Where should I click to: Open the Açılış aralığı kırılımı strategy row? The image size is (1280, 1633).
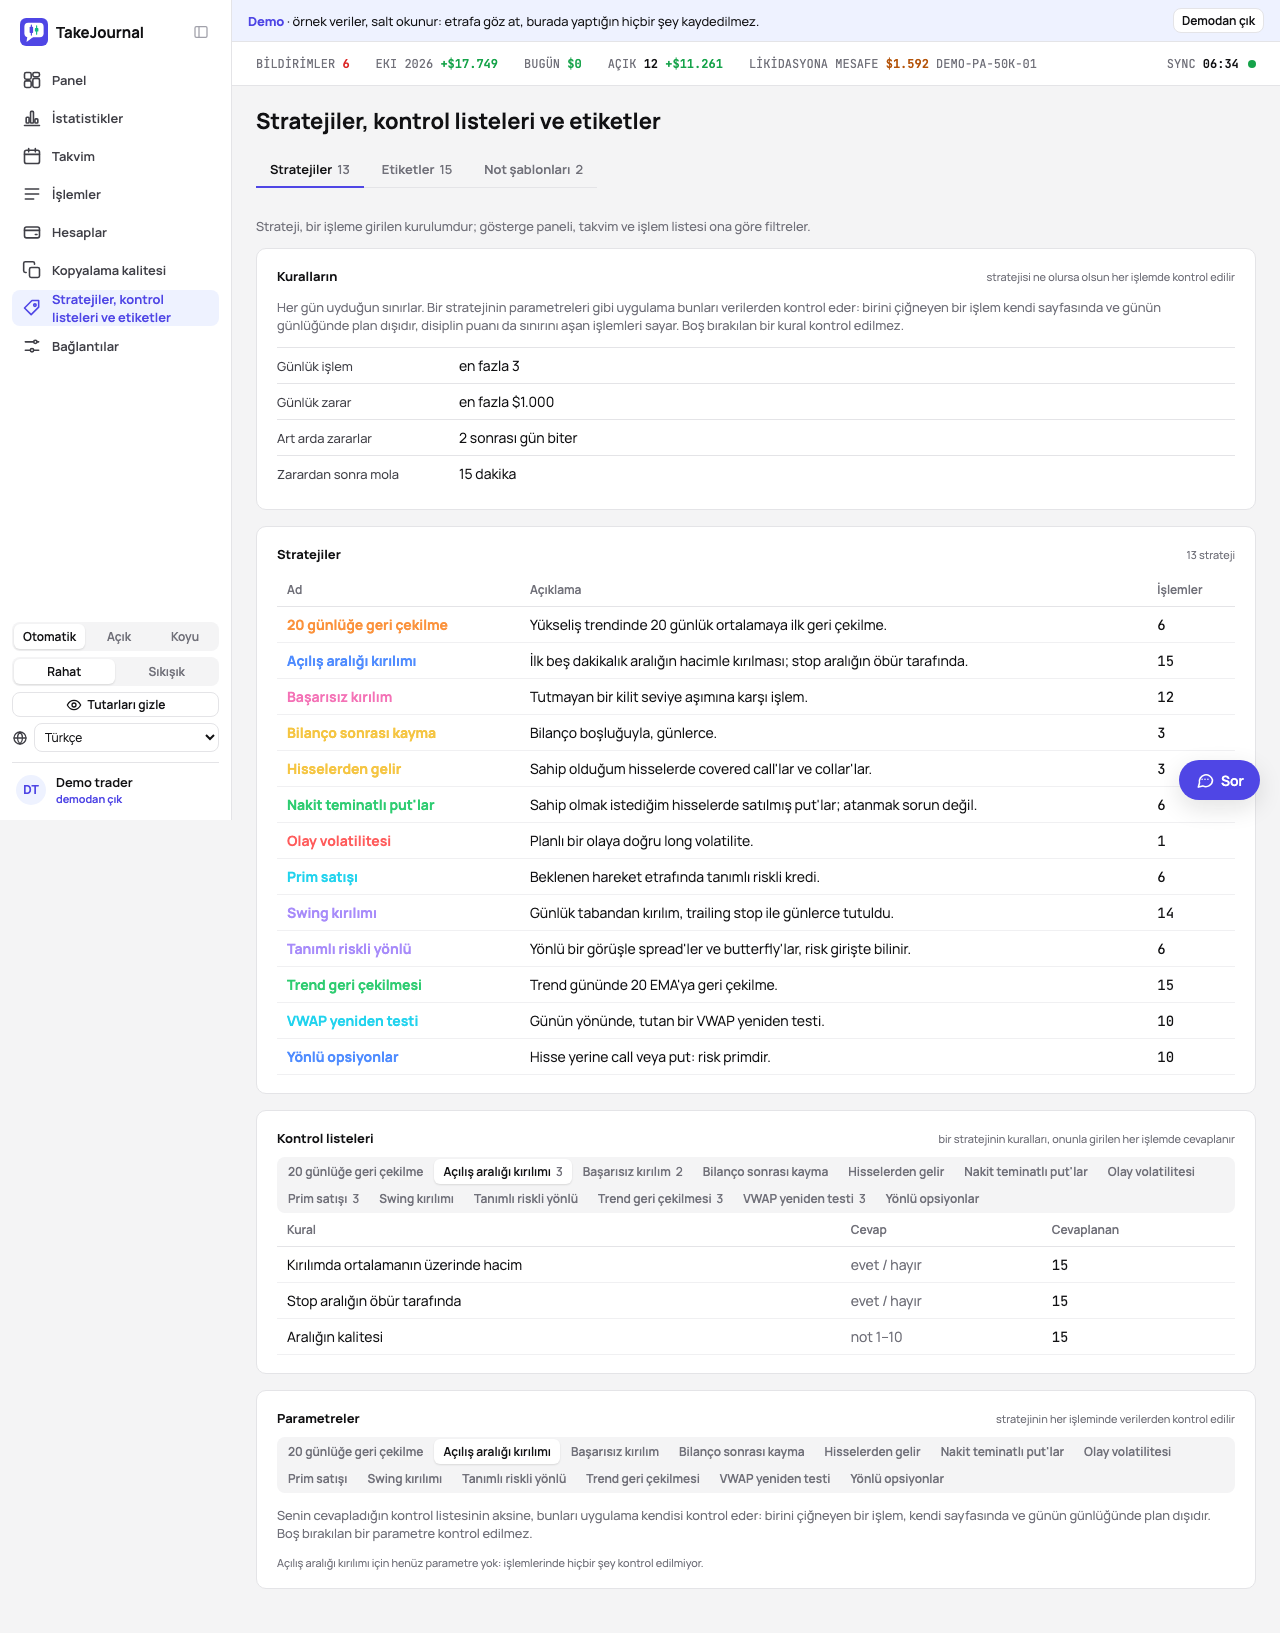[756, 661]
